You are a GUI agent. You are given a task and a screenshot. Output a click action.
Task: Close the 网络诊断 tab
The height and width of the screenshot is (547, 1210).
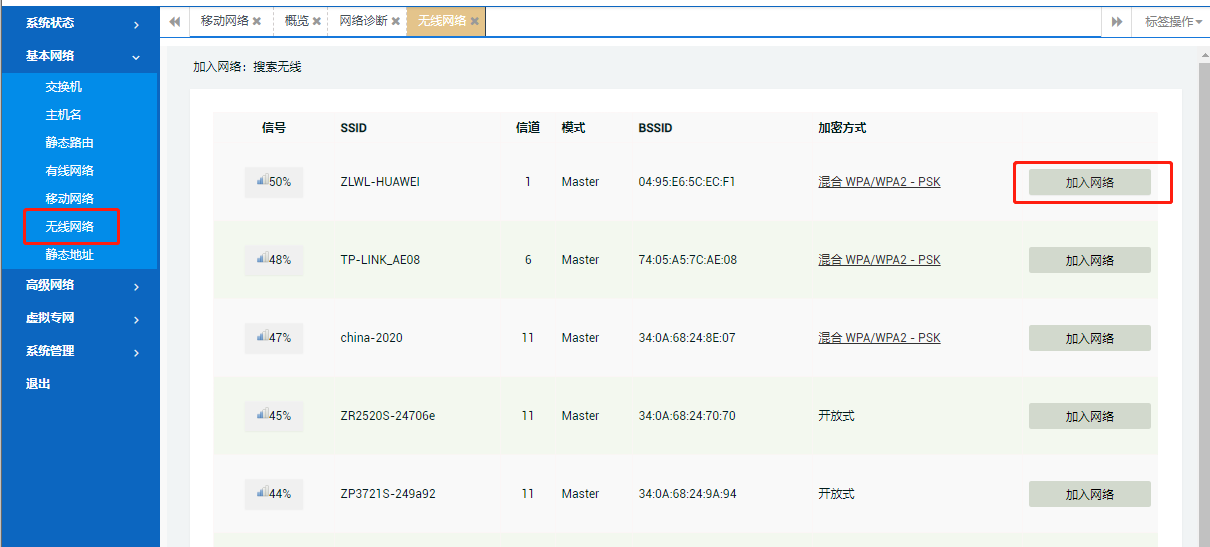[x=395, y=21]
